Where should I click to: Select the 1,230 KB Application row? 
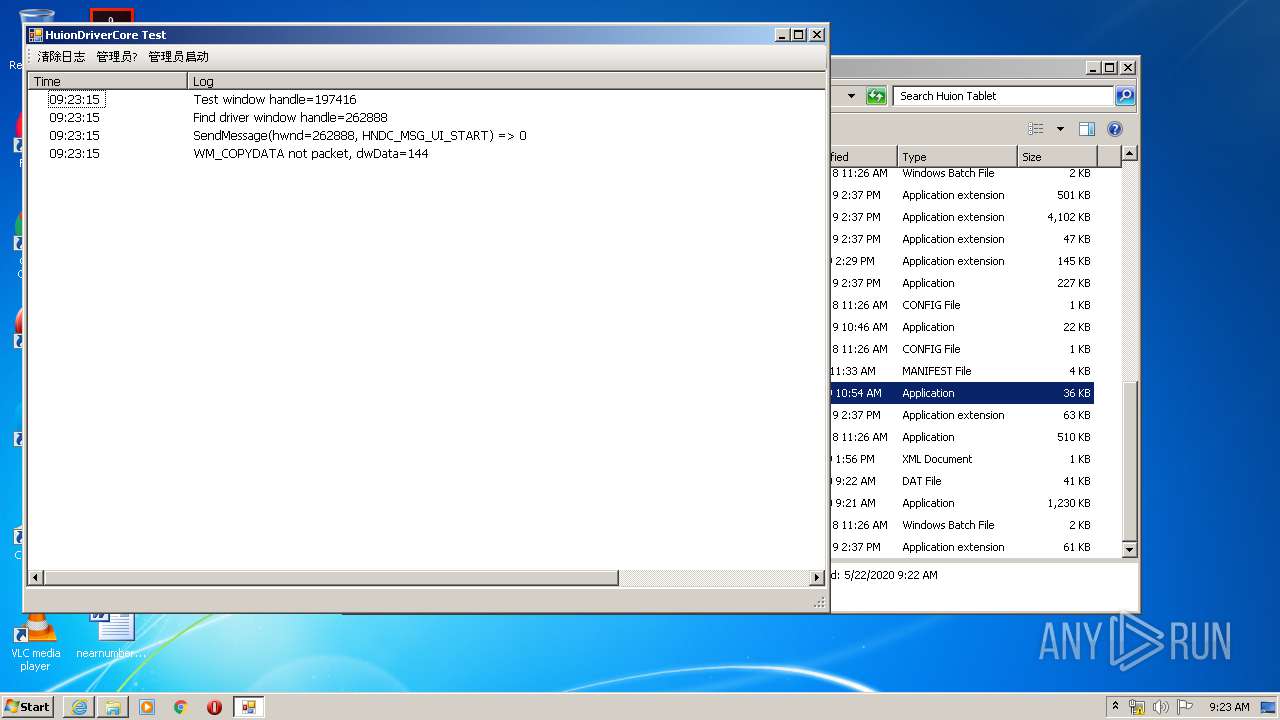pyautogui.click(x=962, y=503)
